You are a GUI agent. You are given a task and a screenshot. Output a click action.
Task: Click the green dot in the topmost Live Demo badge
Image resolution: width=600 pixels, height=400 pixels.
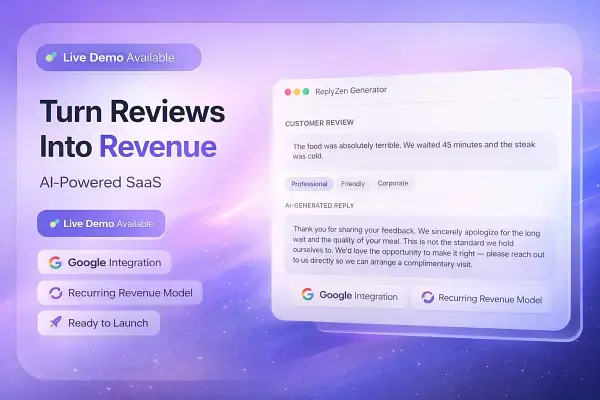coord(51,58)
